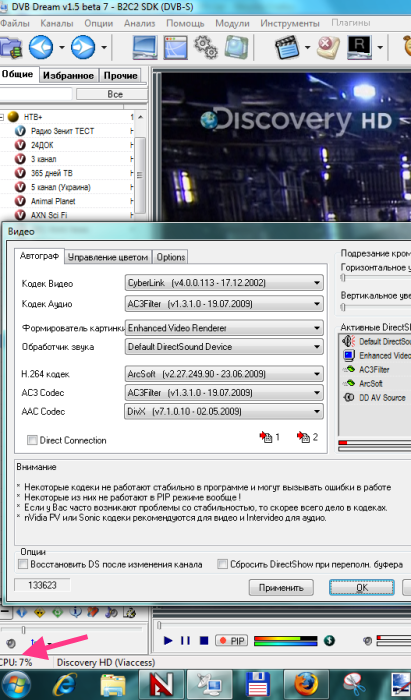
Task: Click preset icon labeled 1
Action: (x=270, y=437)
